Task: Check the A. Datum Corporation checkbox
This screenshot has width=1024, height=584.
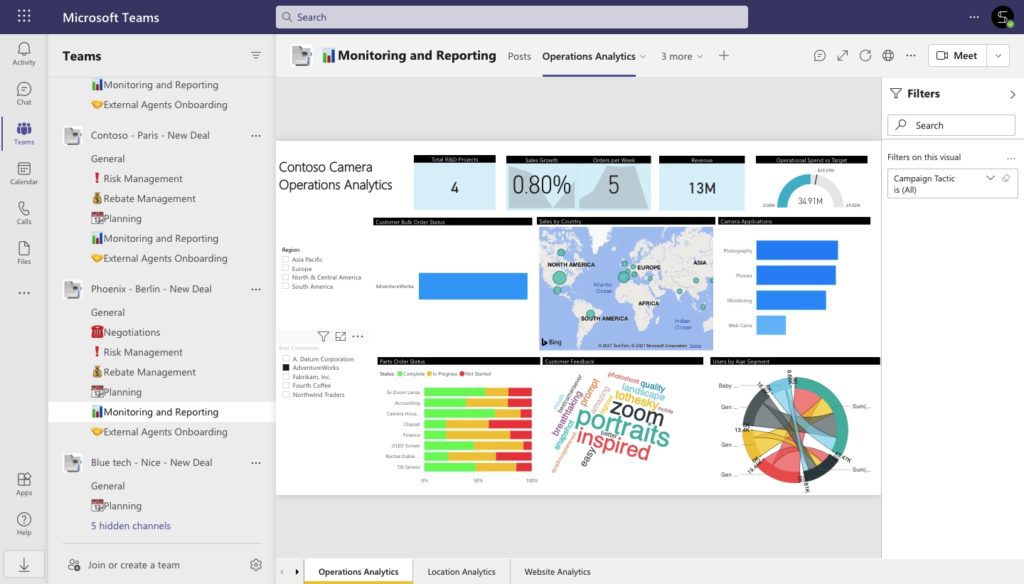Action: coord(285,359)
